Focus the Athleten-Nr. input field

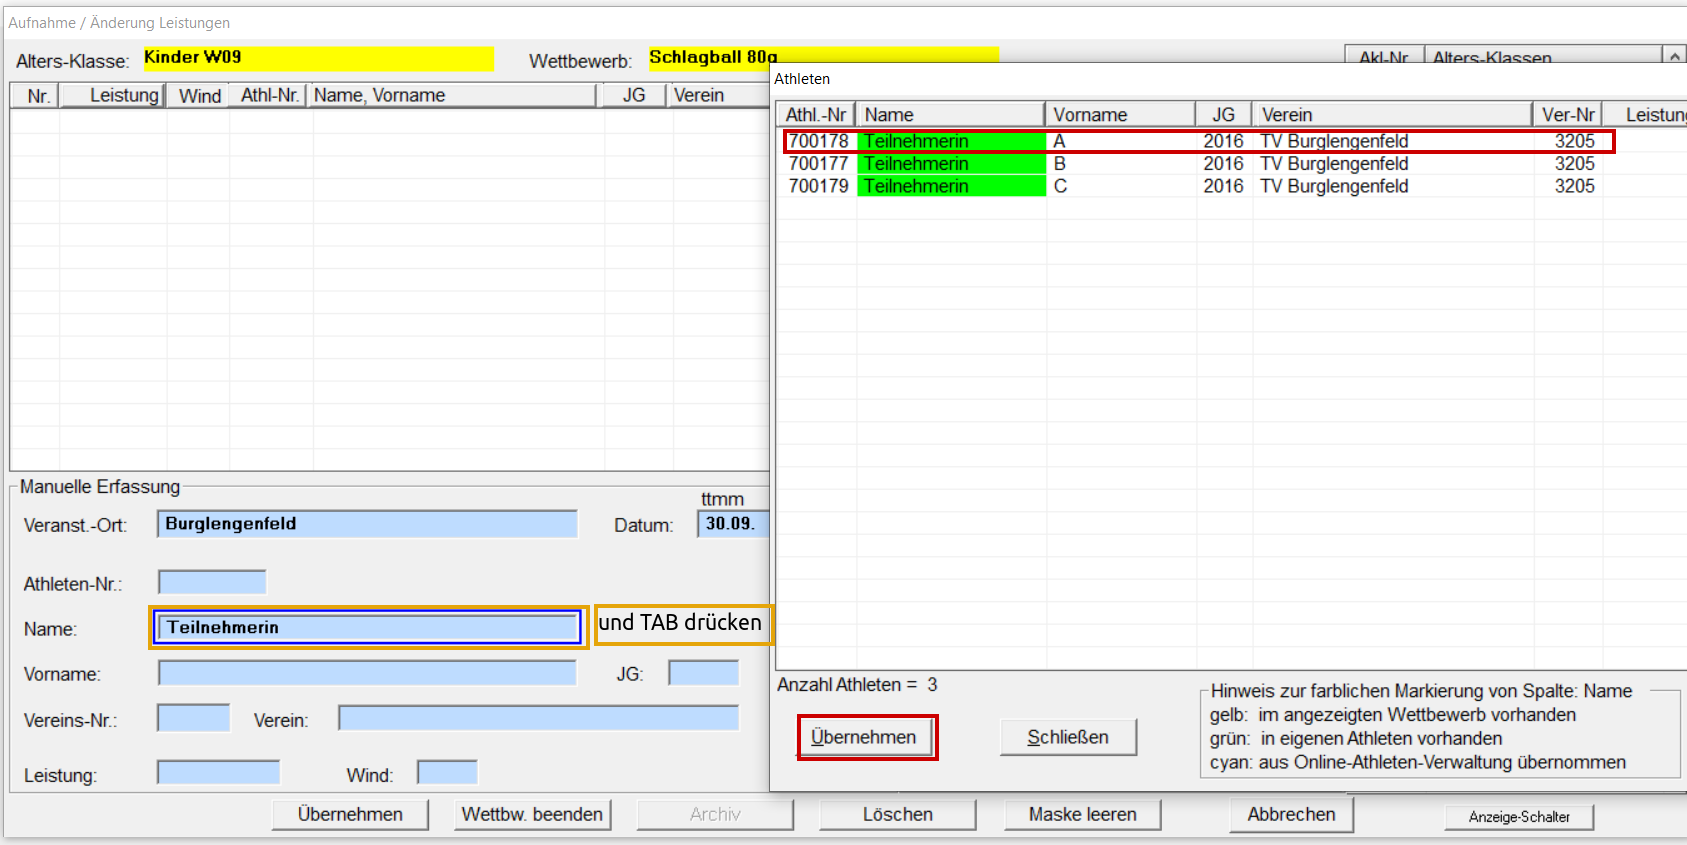[212, 582]
